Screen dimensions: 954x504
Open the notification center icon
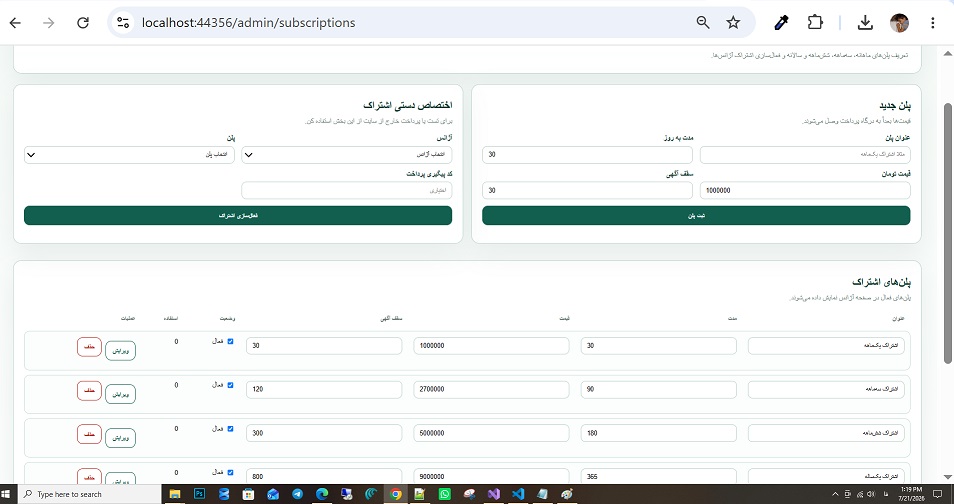click(x=938, y=494)
